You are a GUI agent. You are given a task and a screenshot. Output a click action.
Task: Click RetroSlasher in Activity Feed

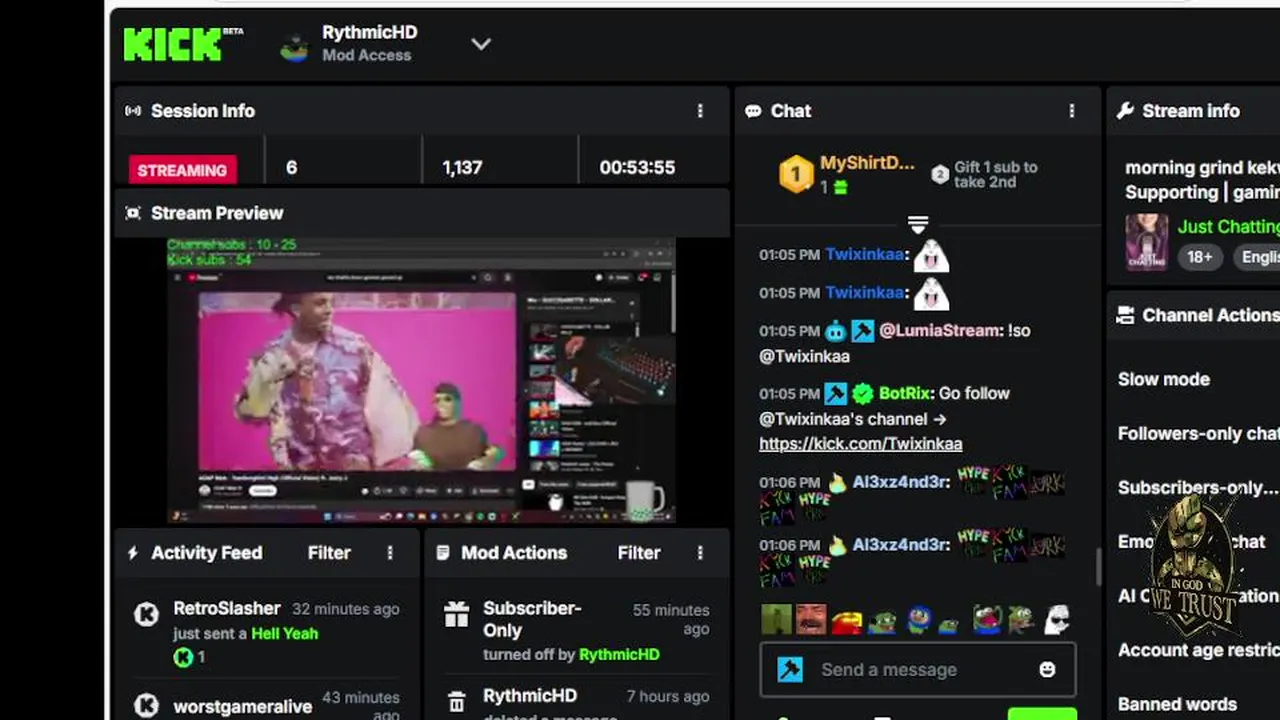point(227,608)
